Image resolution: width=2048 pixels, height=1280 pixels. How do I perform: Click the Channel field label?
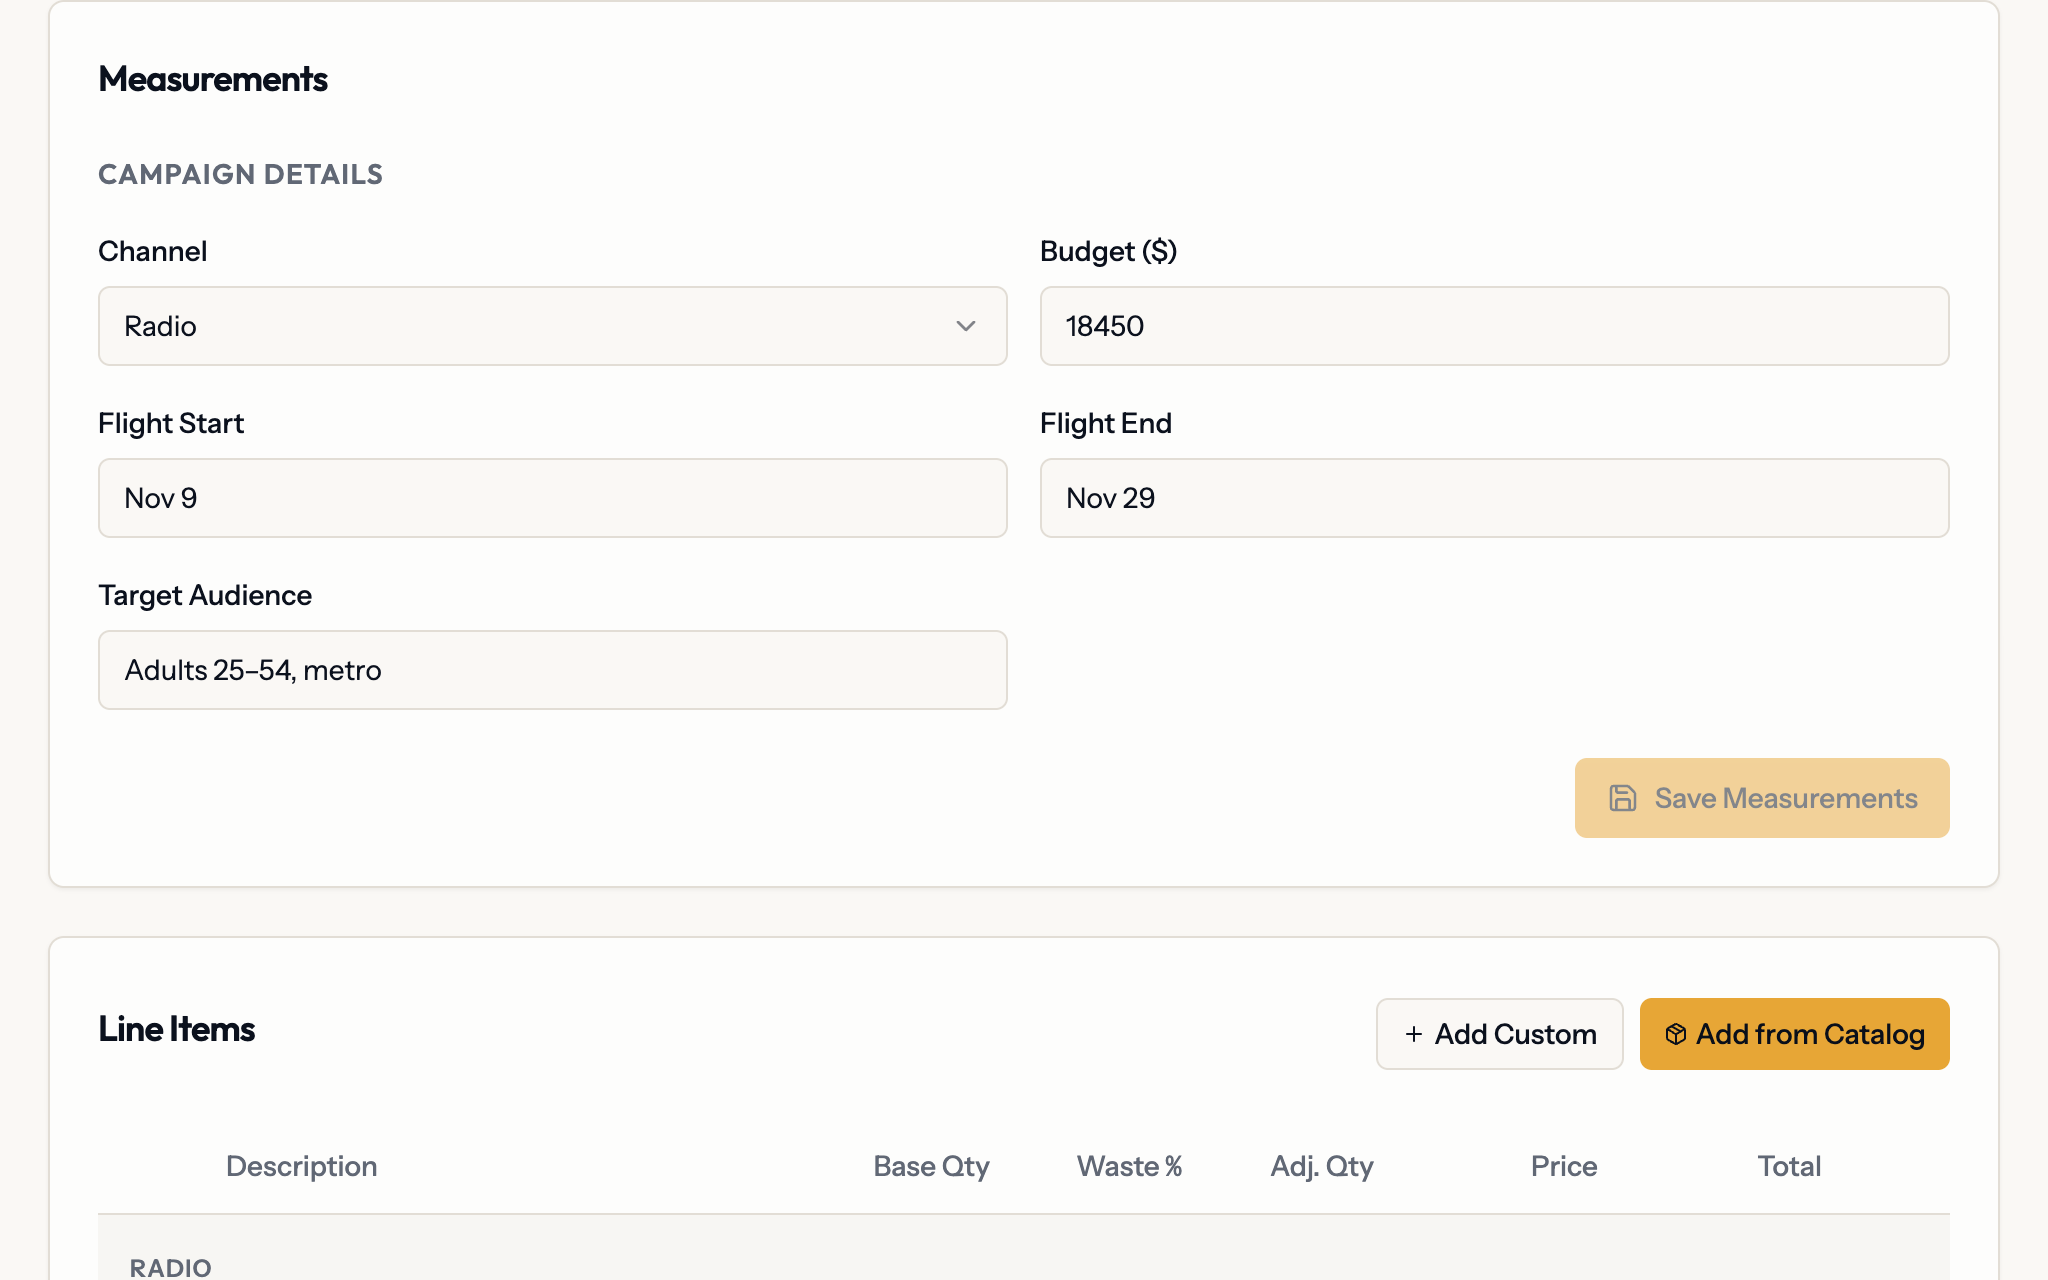pos(153,251)
